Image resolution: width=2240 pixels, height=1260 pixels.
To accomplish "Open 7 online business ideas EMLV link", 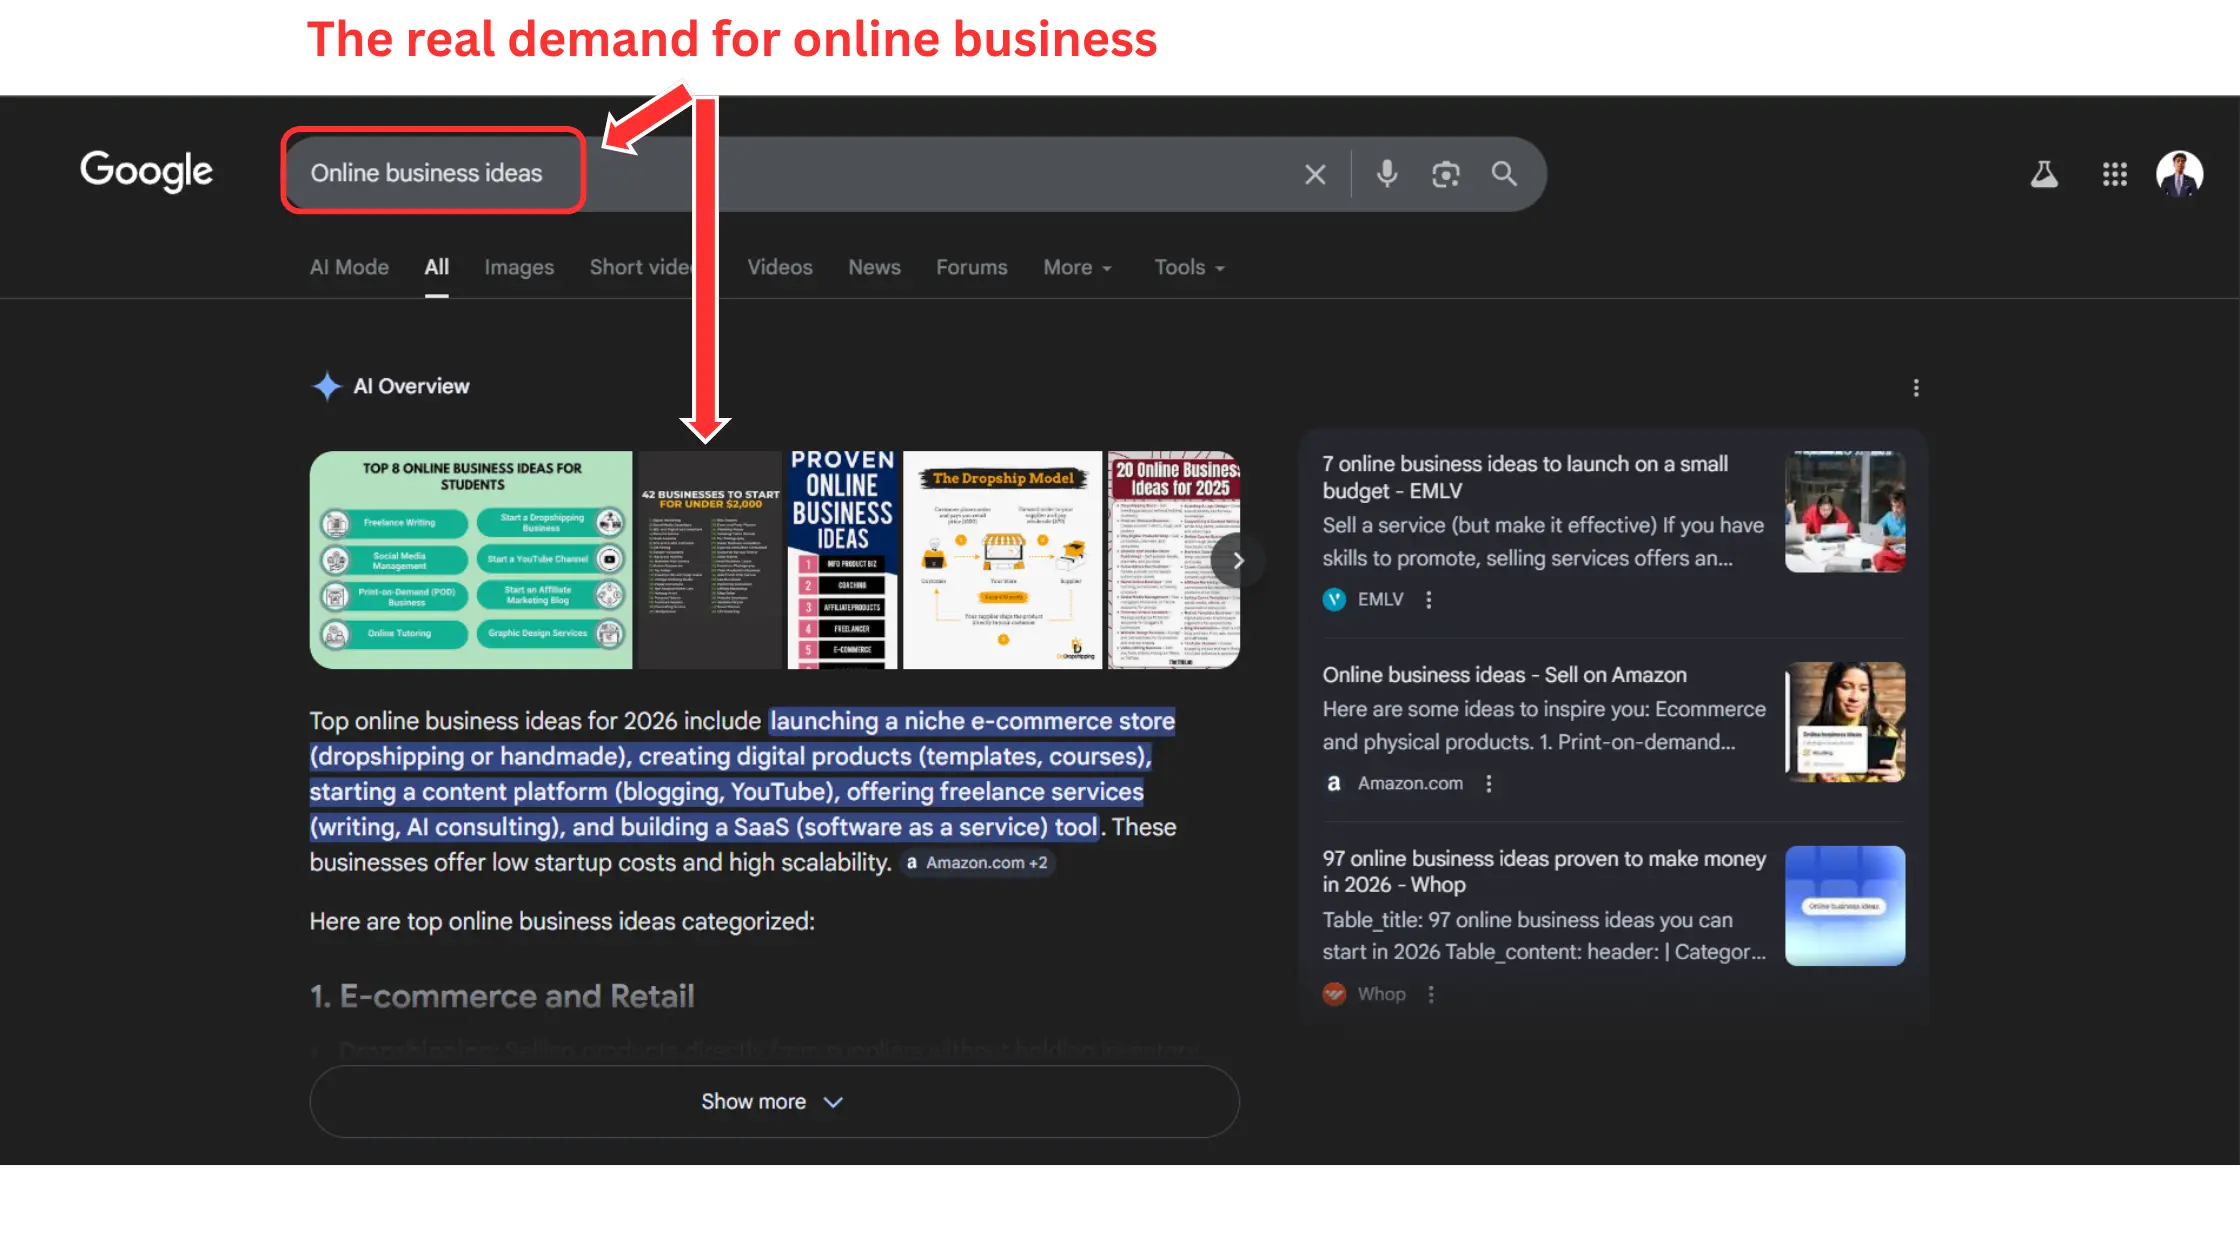I will pyautogui.click(x=1525, y=477).
